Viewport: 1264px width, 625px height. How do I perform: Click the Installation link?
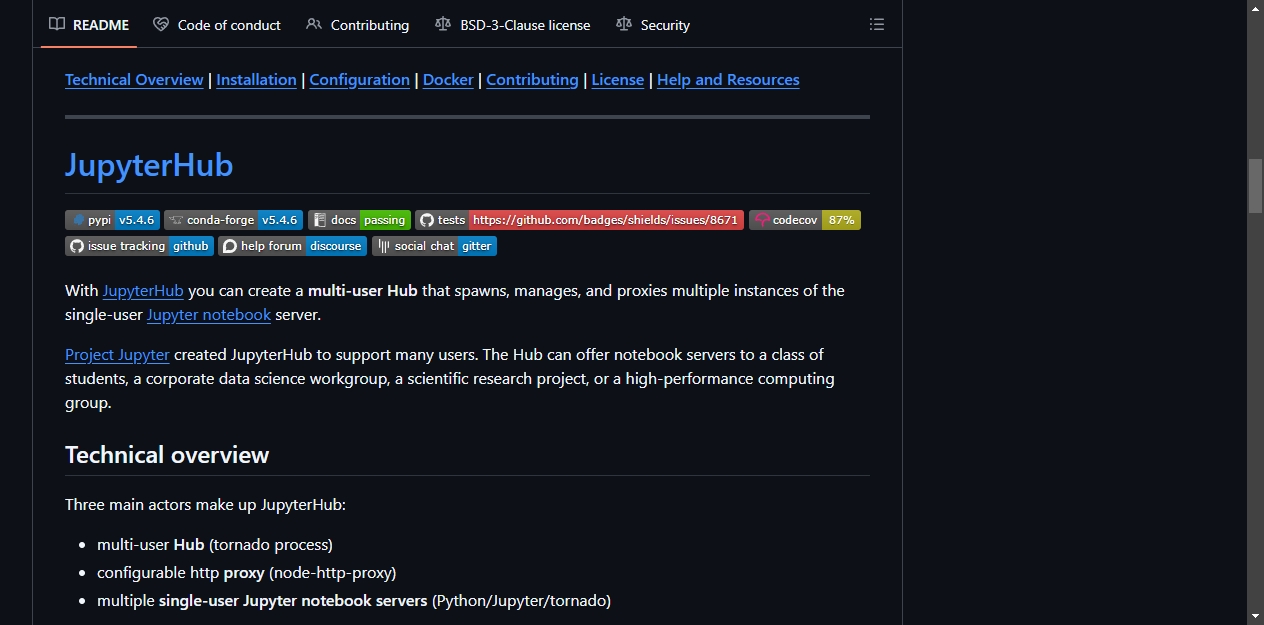click(256, 80)
